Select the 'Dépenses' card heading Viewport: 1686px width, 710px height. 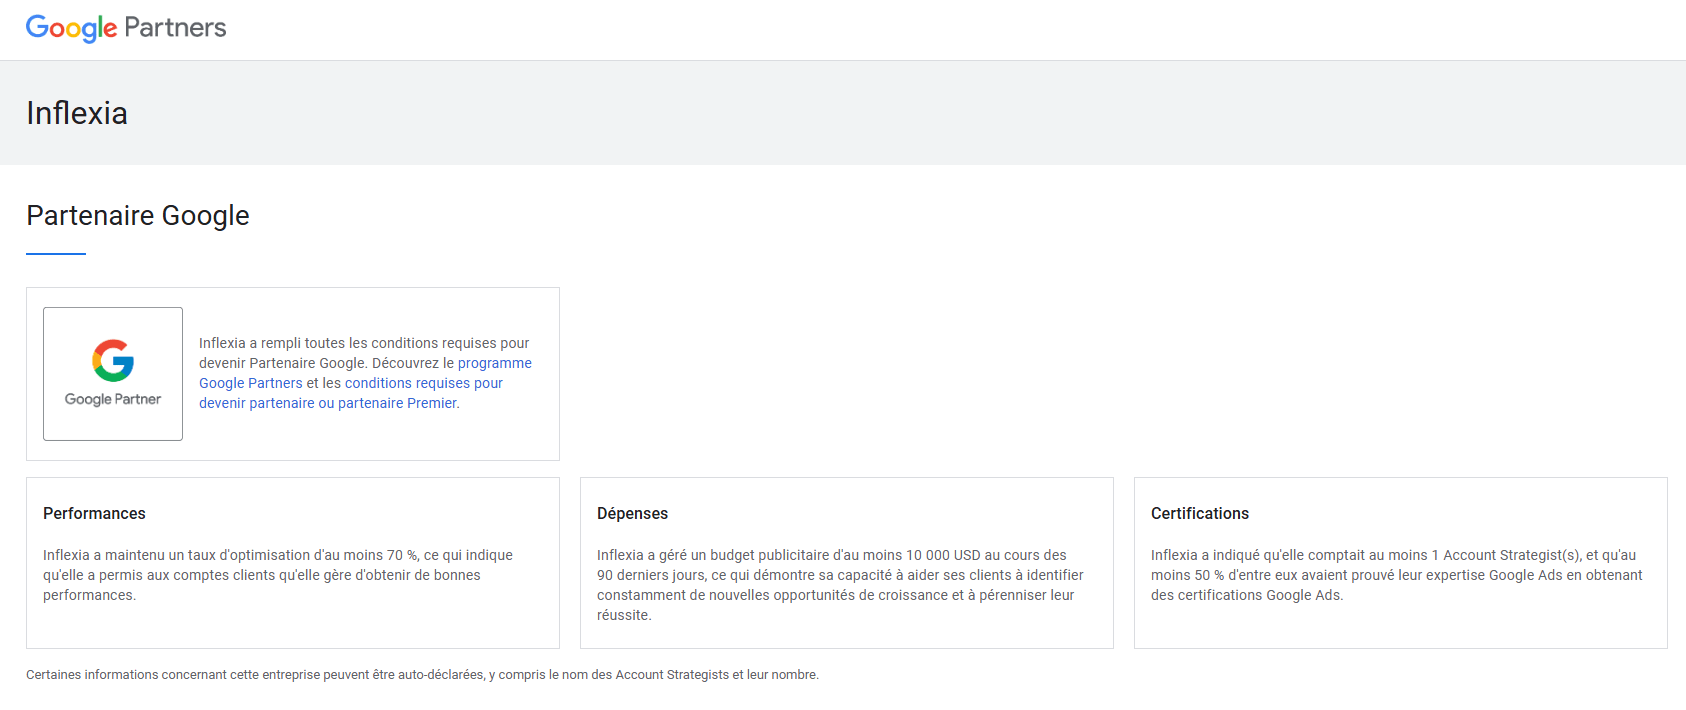point(632,513)
